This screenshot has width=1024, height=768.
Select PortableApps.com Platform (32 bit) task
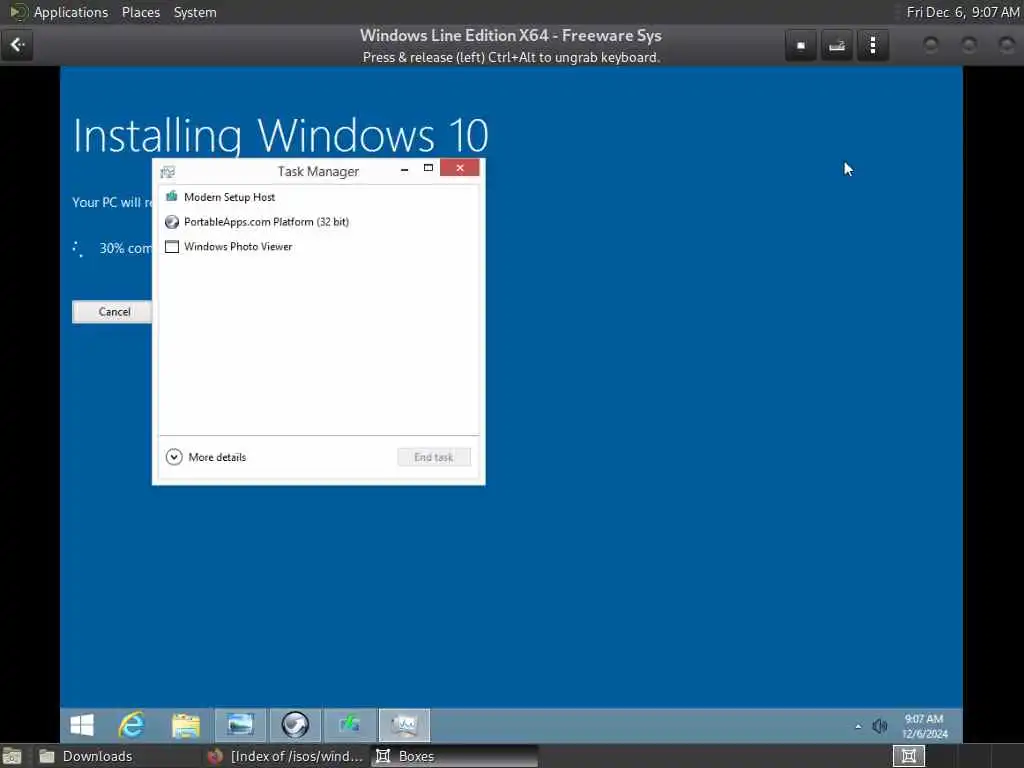click(x=319, y=222)
